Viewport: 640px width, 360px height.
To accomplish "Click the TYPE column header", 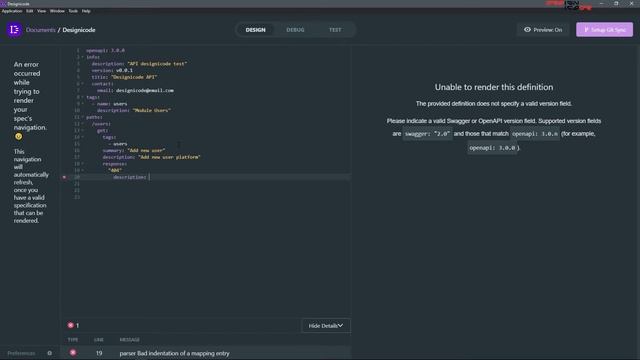I will click(73, 340).
